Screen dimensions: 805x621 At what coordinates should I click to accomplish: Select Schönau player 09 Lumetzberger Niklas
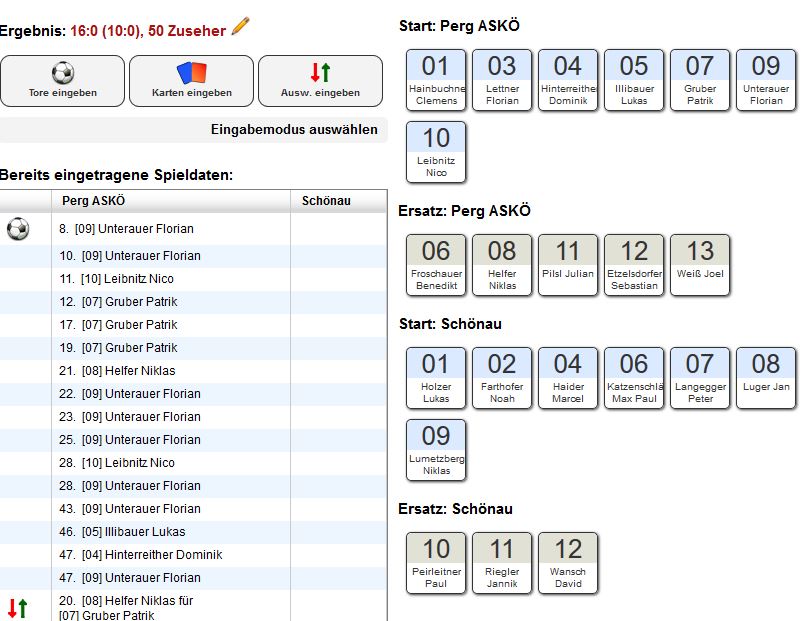pos(436,450)
